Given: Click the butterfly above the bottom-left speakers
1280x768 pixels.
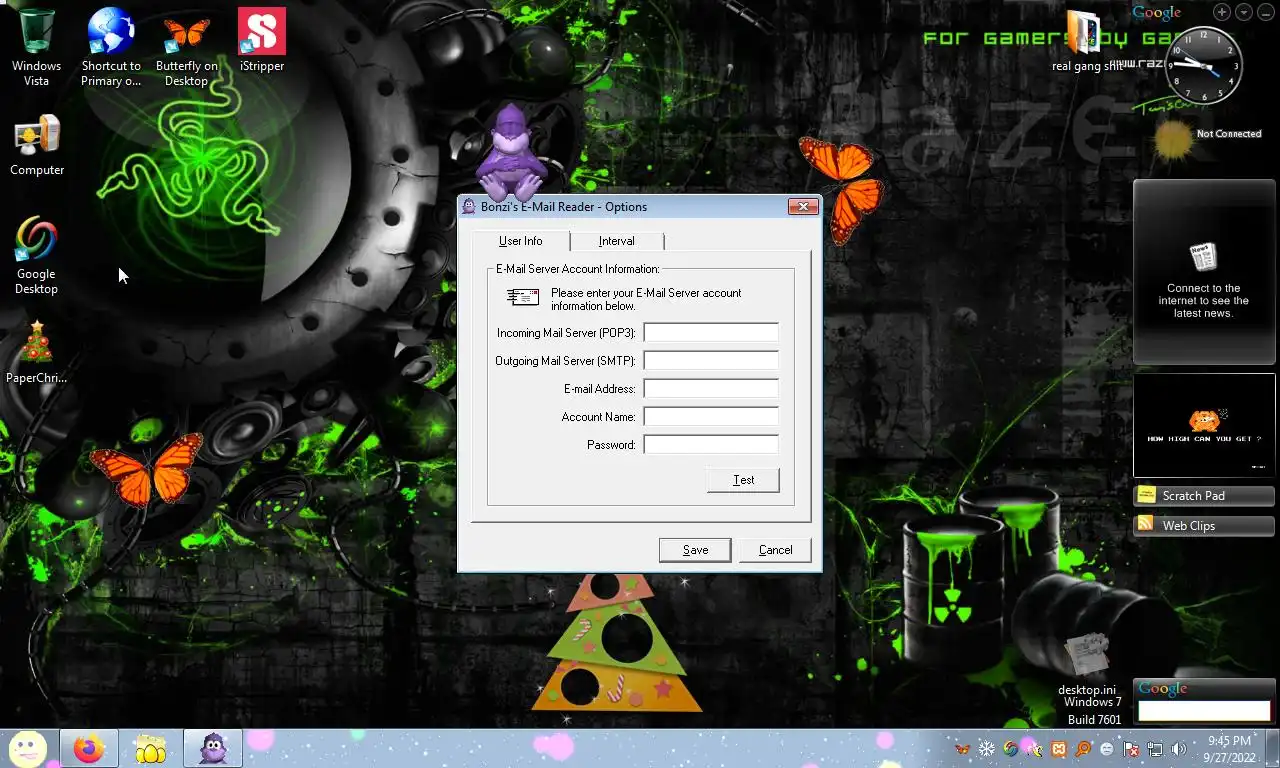Looking at the screenshot, I should 147,470.
